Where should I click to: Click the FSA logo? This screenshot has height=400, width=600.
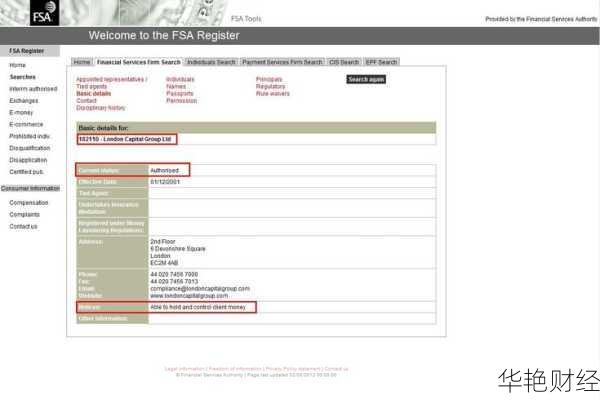coord(44,13)
